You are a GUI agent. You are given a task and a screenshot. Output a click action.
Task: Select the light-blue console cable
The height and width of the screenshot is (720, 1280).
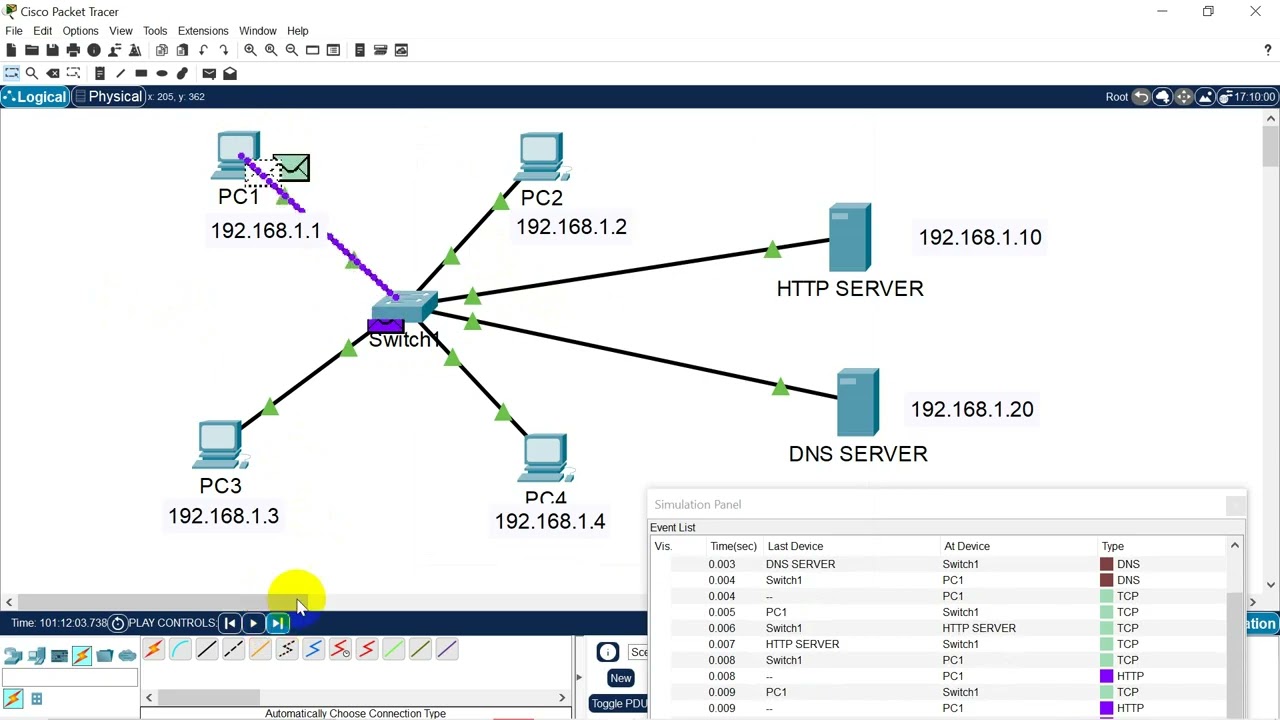point(180,650)
